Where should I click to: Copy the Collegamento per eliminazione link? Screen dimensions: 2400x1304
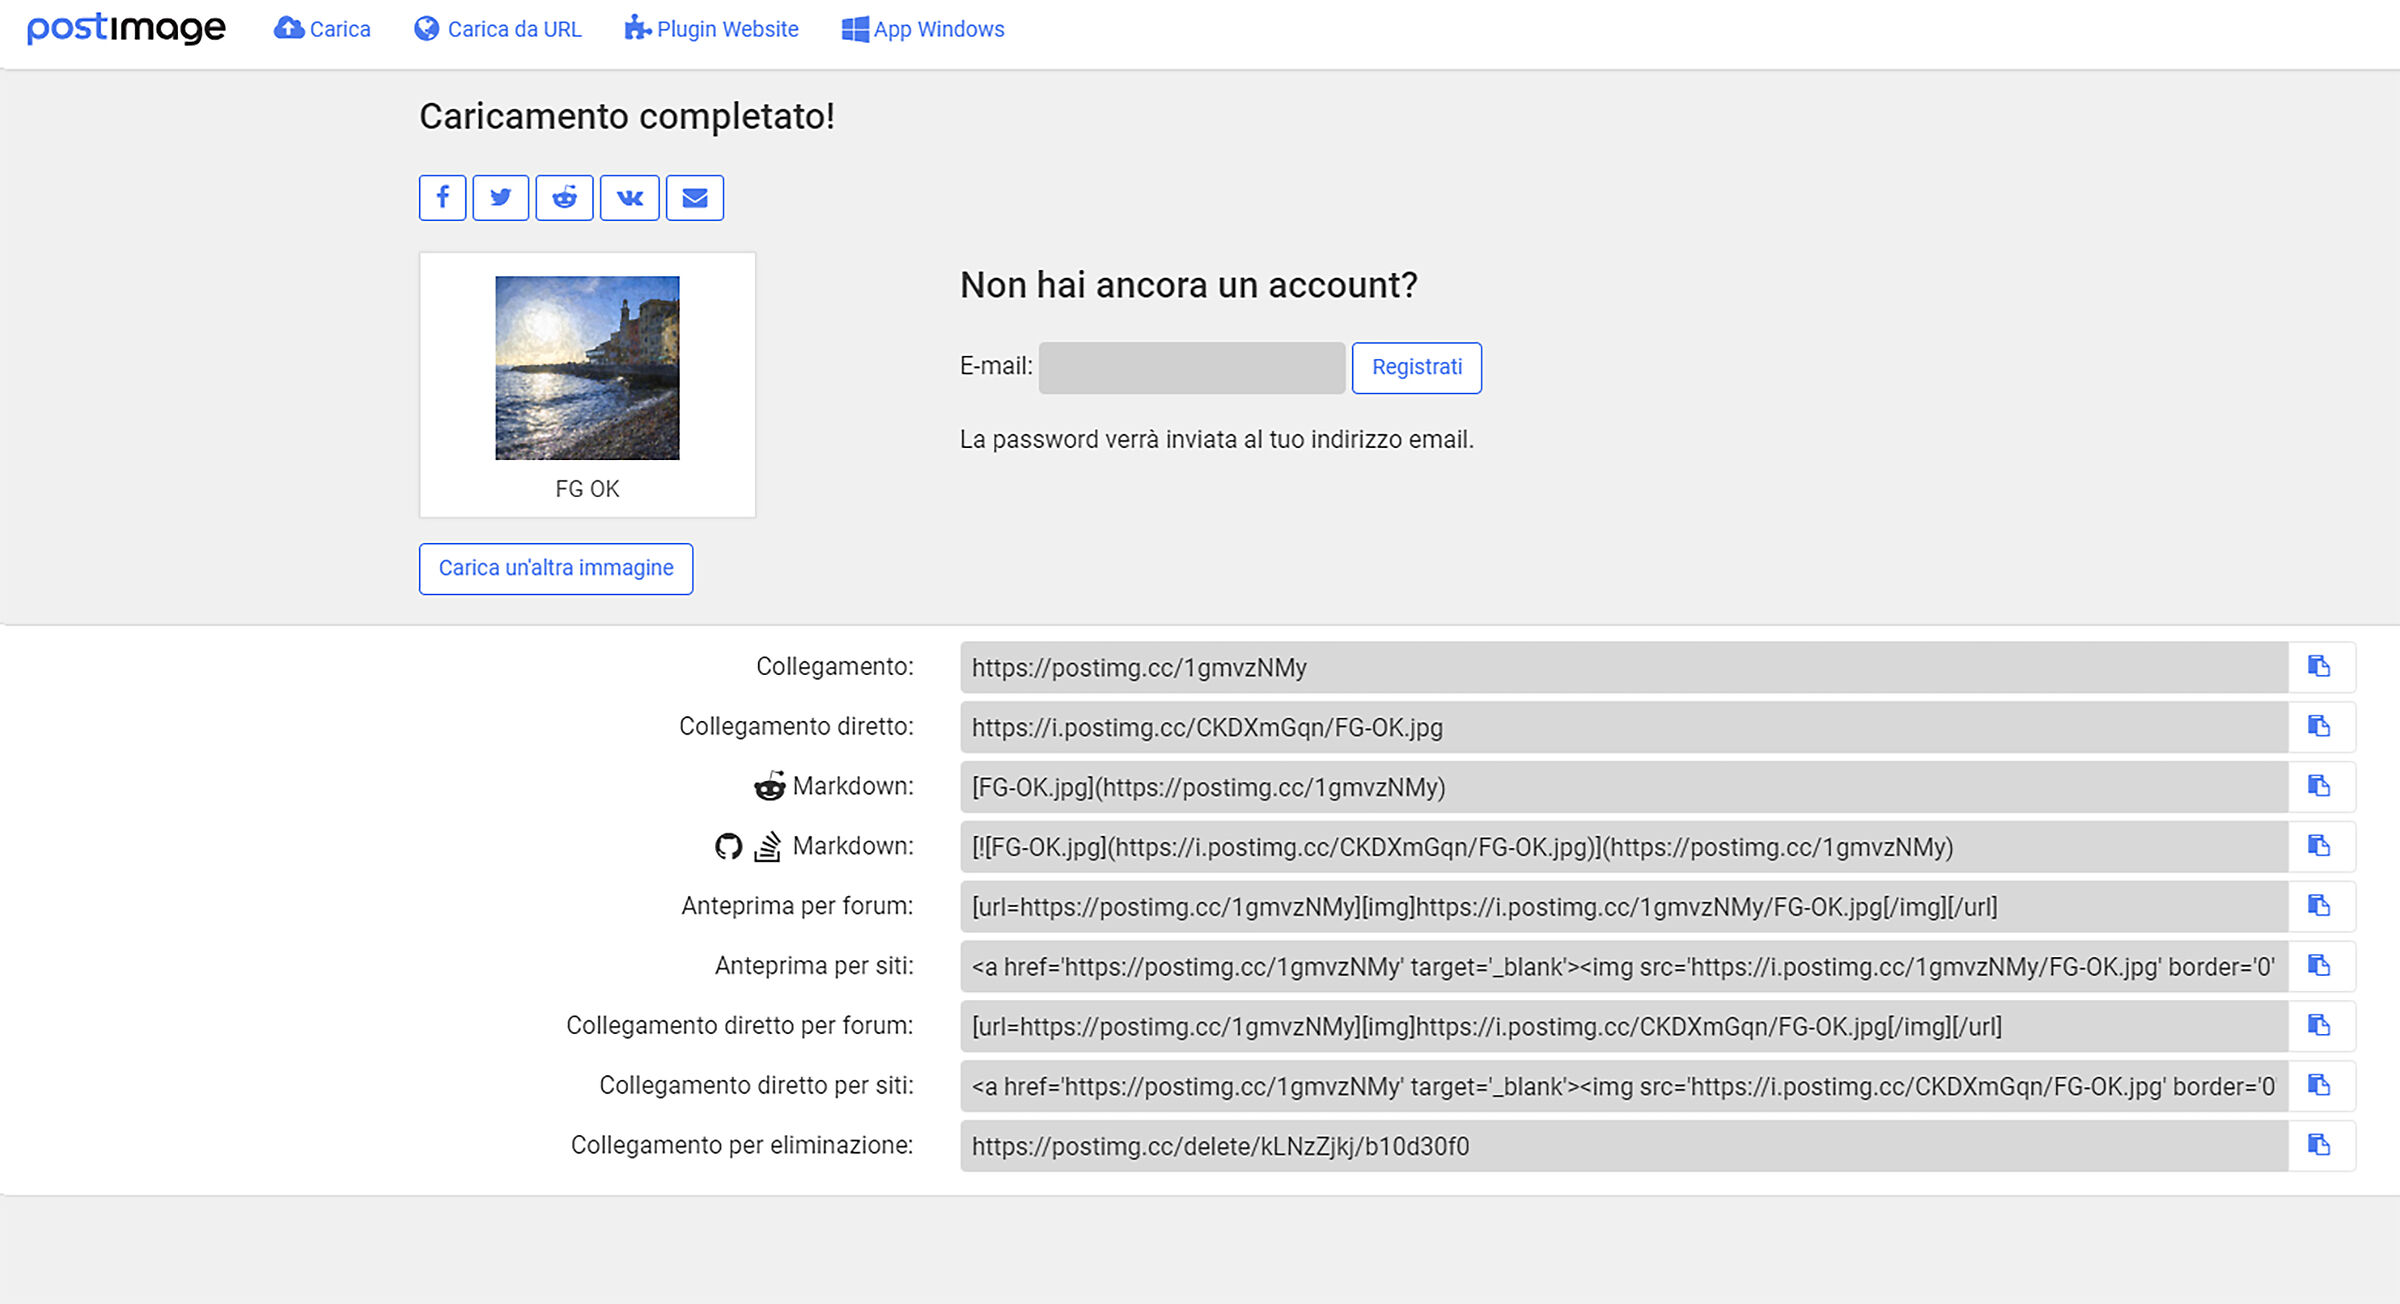click(x=2319, y=1146)
